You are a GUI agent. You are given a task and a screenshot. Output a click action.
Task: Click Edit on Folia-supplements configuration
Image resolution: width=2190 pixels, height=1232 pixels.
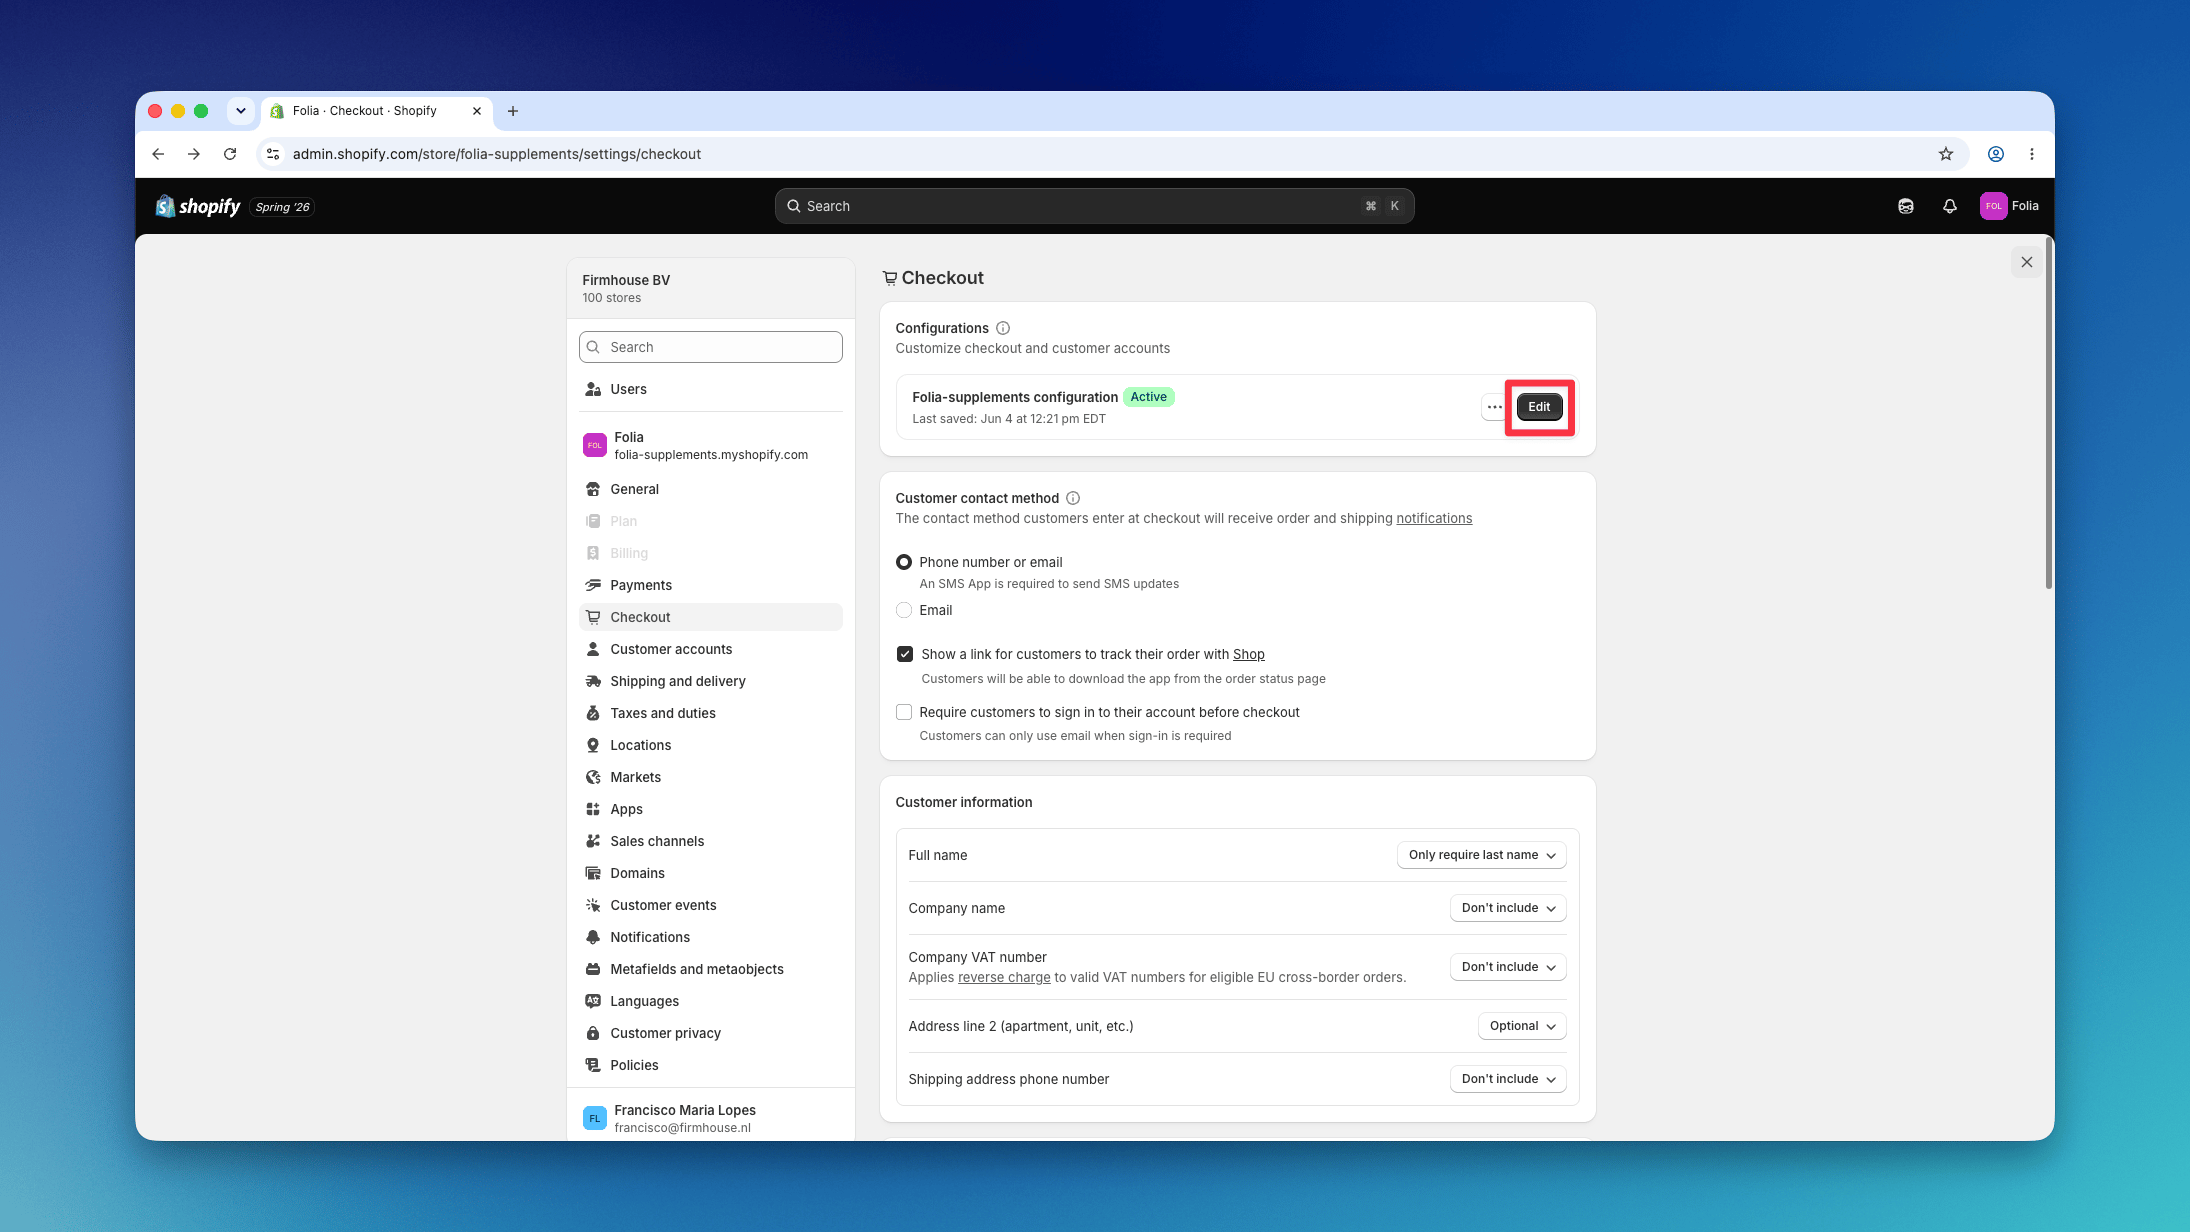(x=1539, y=407)
